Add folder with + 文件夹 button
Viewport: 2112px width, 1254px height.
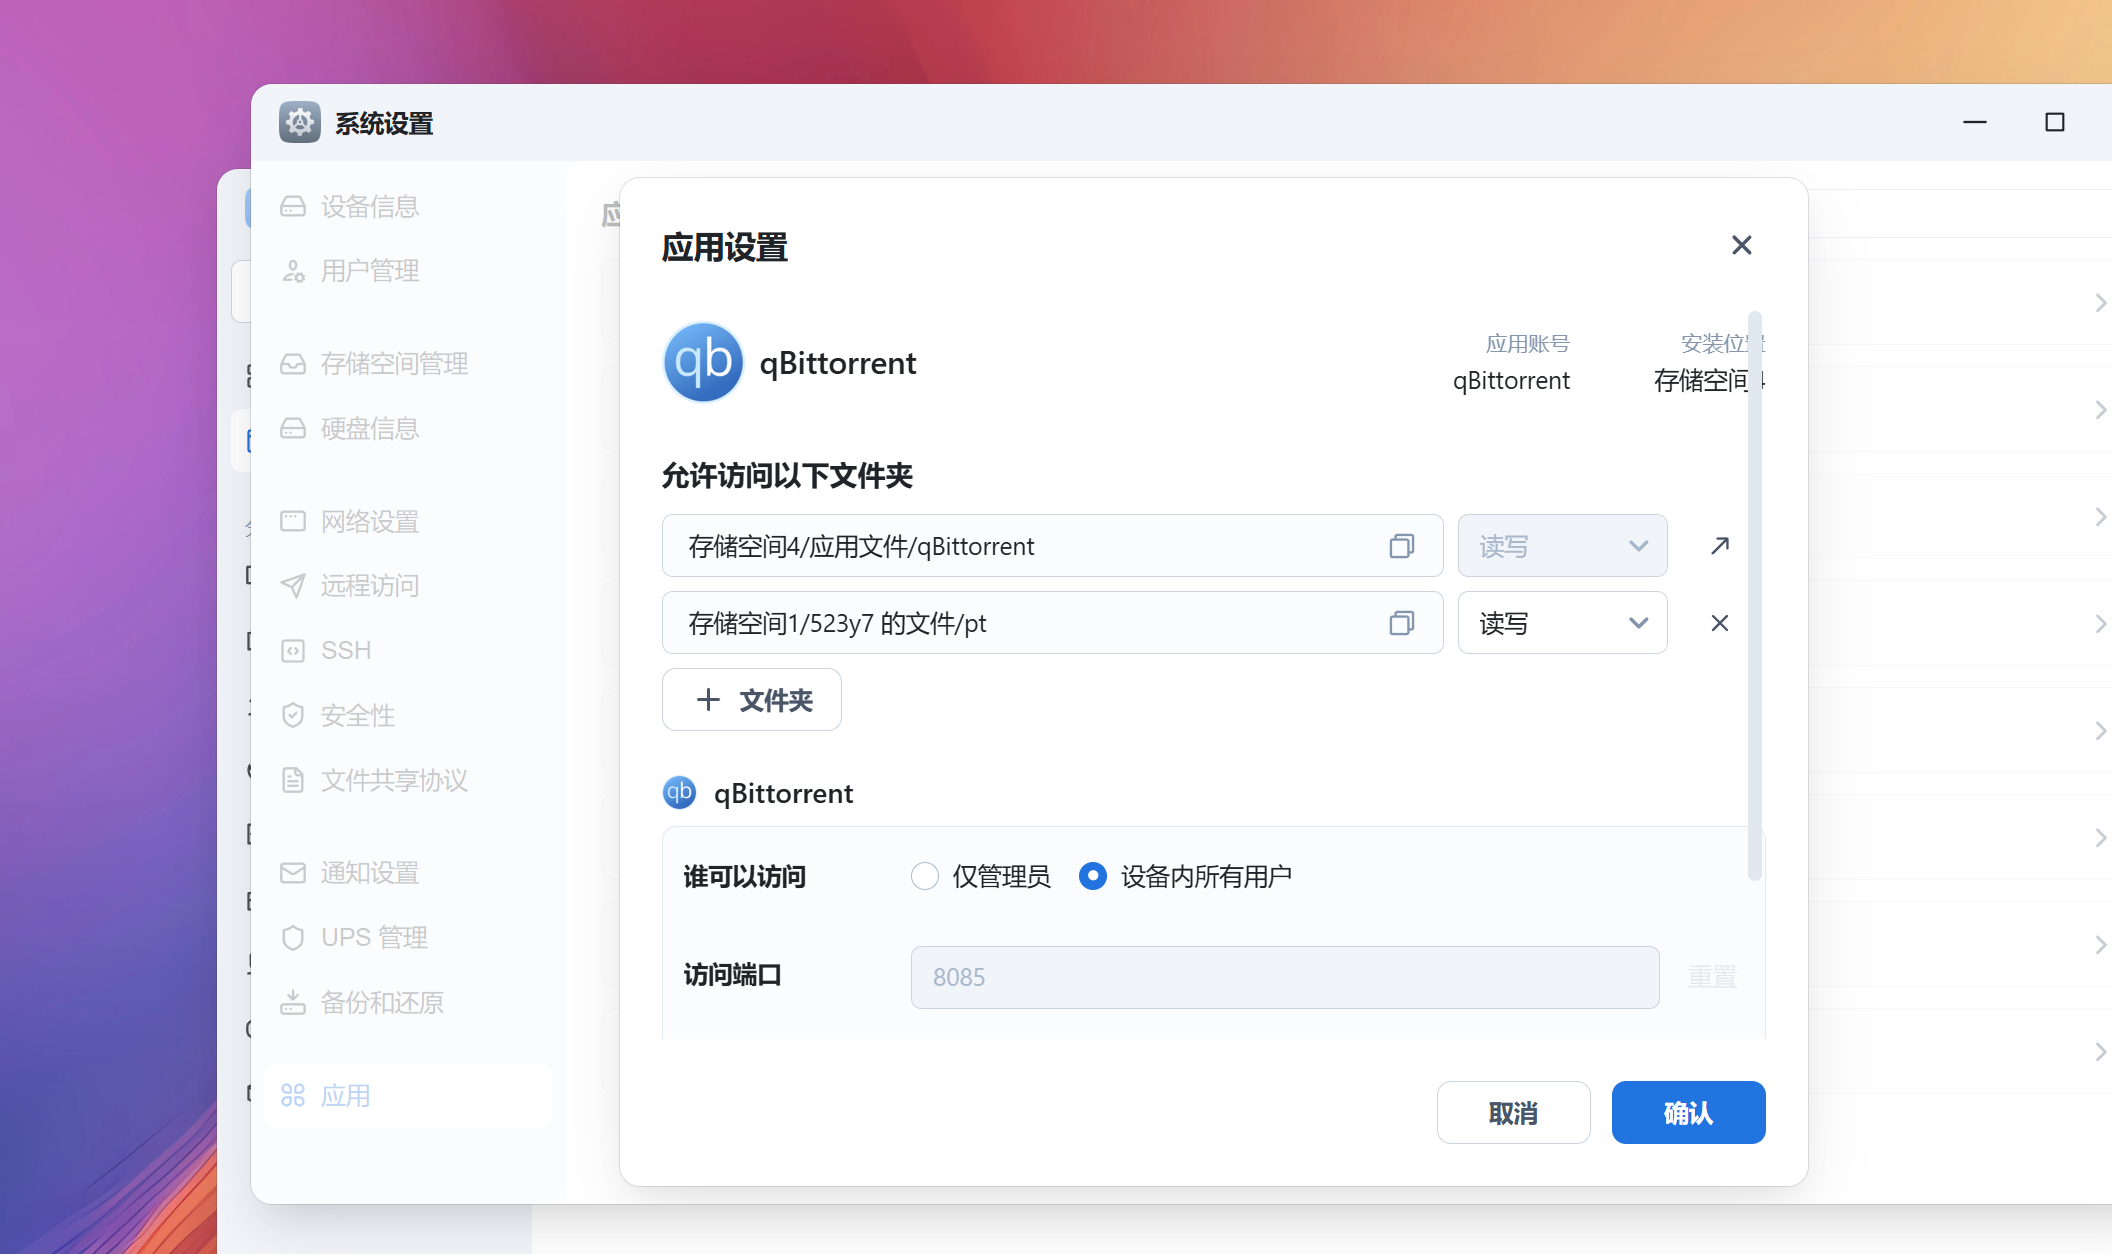tap(752, 700)
